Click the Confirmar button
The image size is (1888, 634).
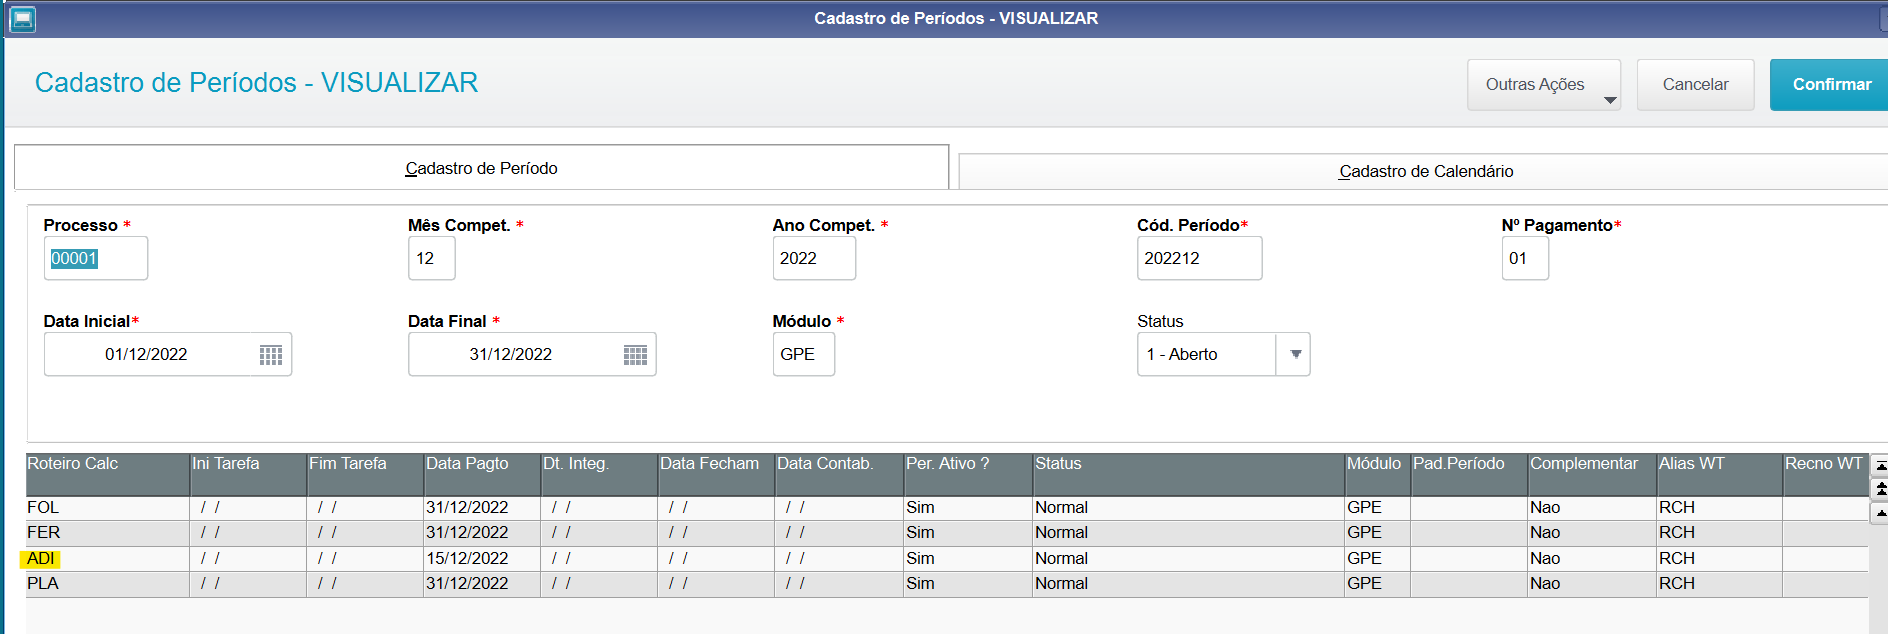click(x=1830, y=85)
